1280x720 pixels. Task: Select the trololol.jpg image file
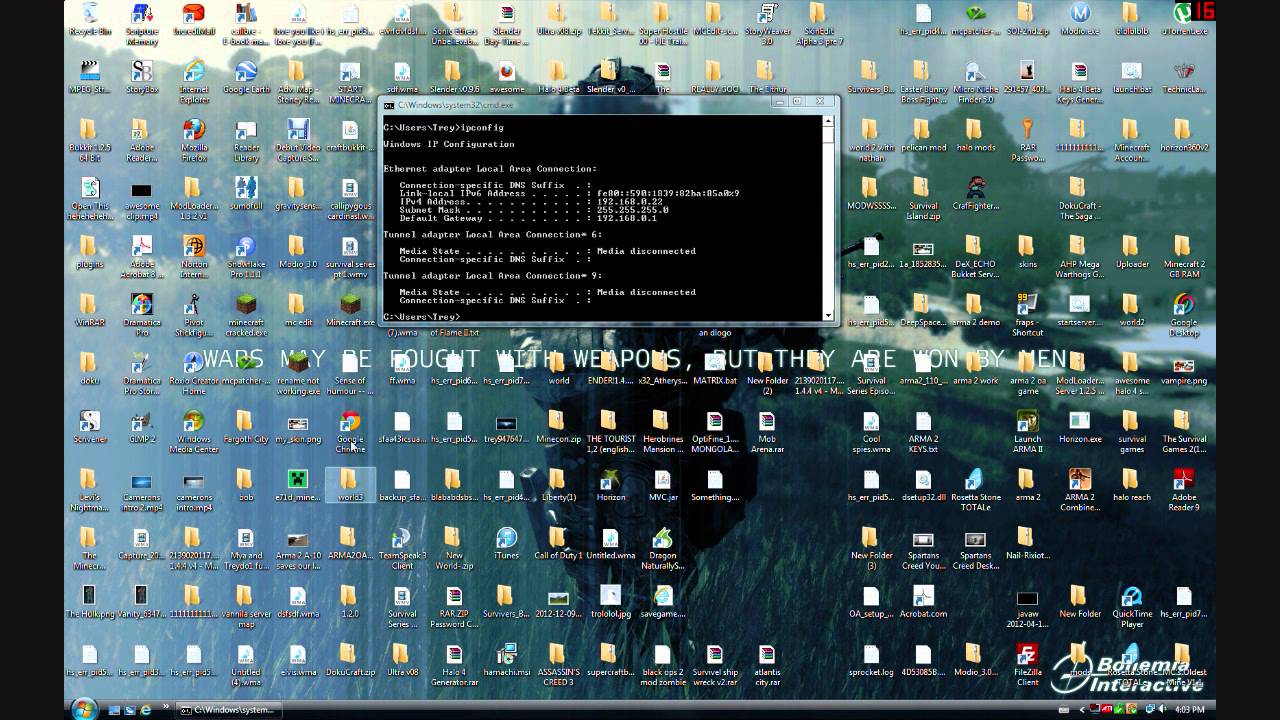610,602
